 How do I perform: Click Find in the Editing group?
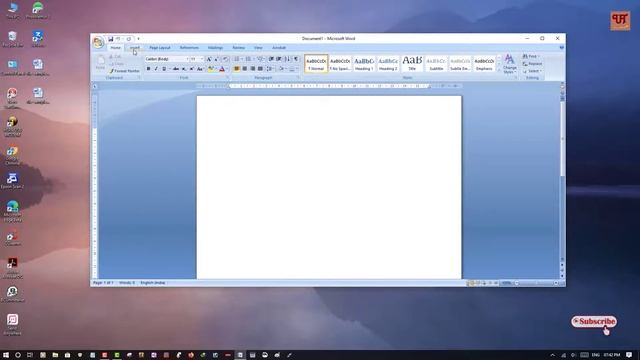[x=531, y=56]
